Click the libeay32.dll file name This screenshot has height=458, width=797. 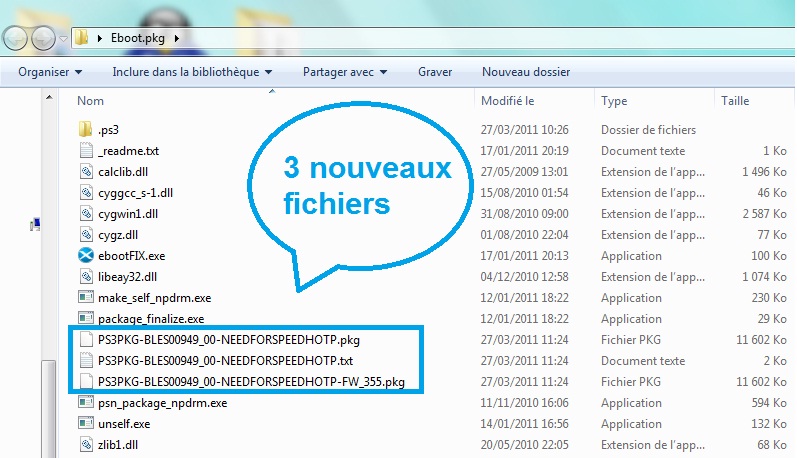[x=128, y=277]
